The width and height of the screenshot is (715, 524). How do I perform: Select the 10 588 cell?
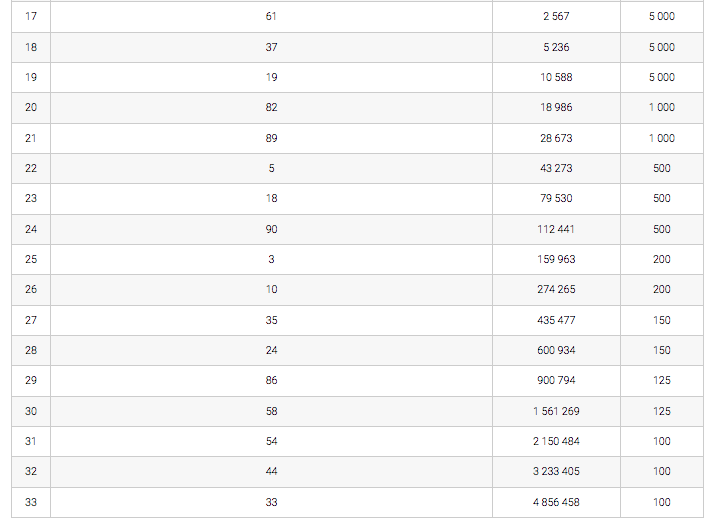[x=556, y=77]
